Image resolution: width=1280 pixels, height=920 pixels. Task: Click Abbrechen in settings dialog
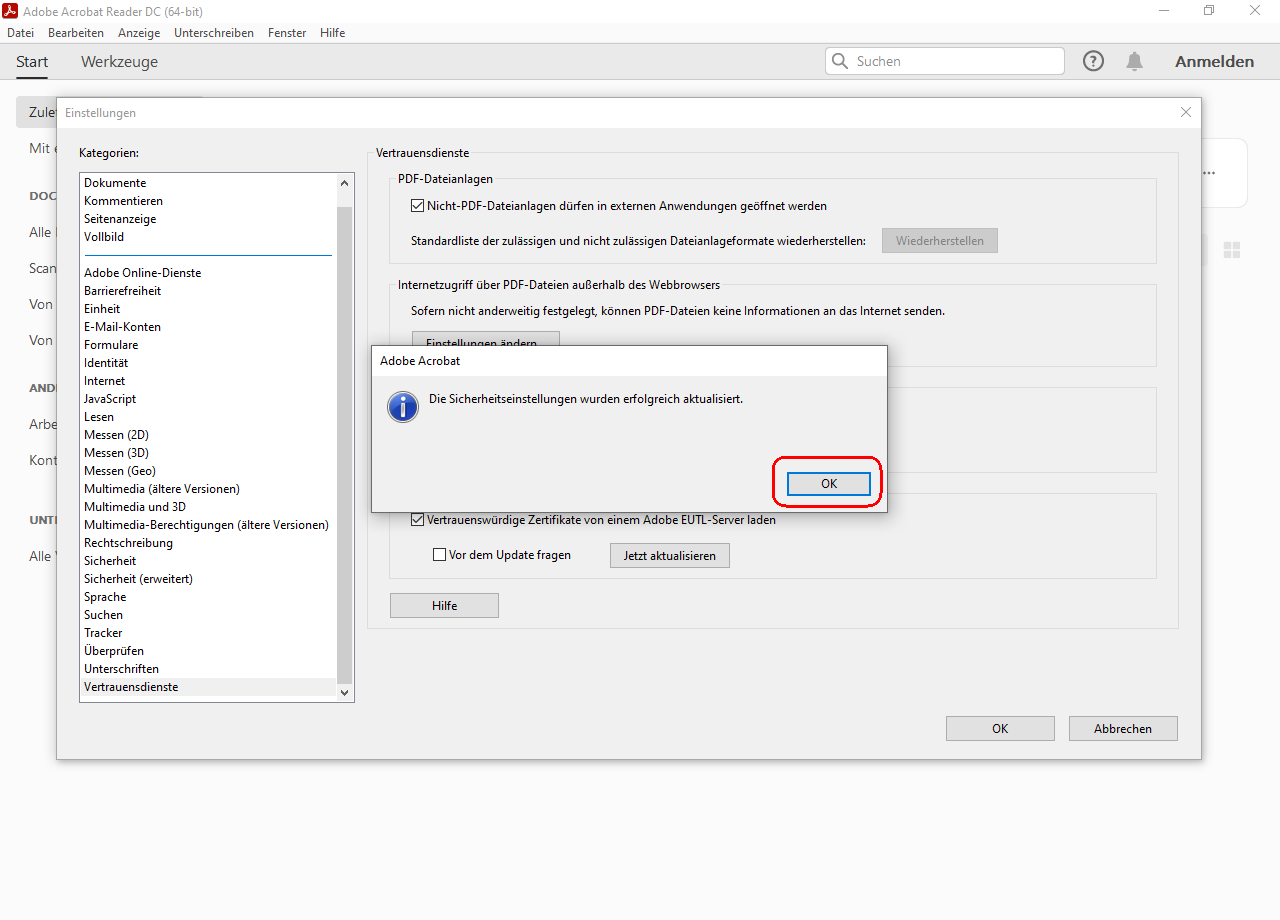[x=1122, y=729]
